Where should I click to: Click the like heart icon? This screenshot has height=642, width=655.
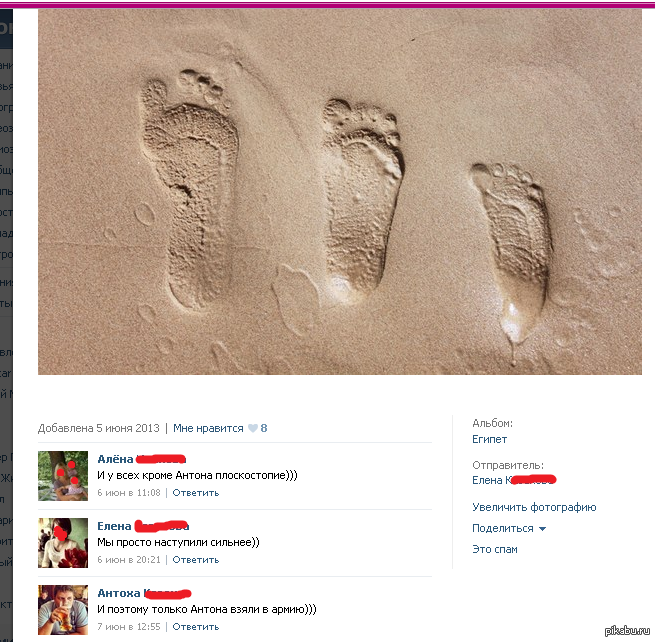pyautogui.click(x=253, y=428)
